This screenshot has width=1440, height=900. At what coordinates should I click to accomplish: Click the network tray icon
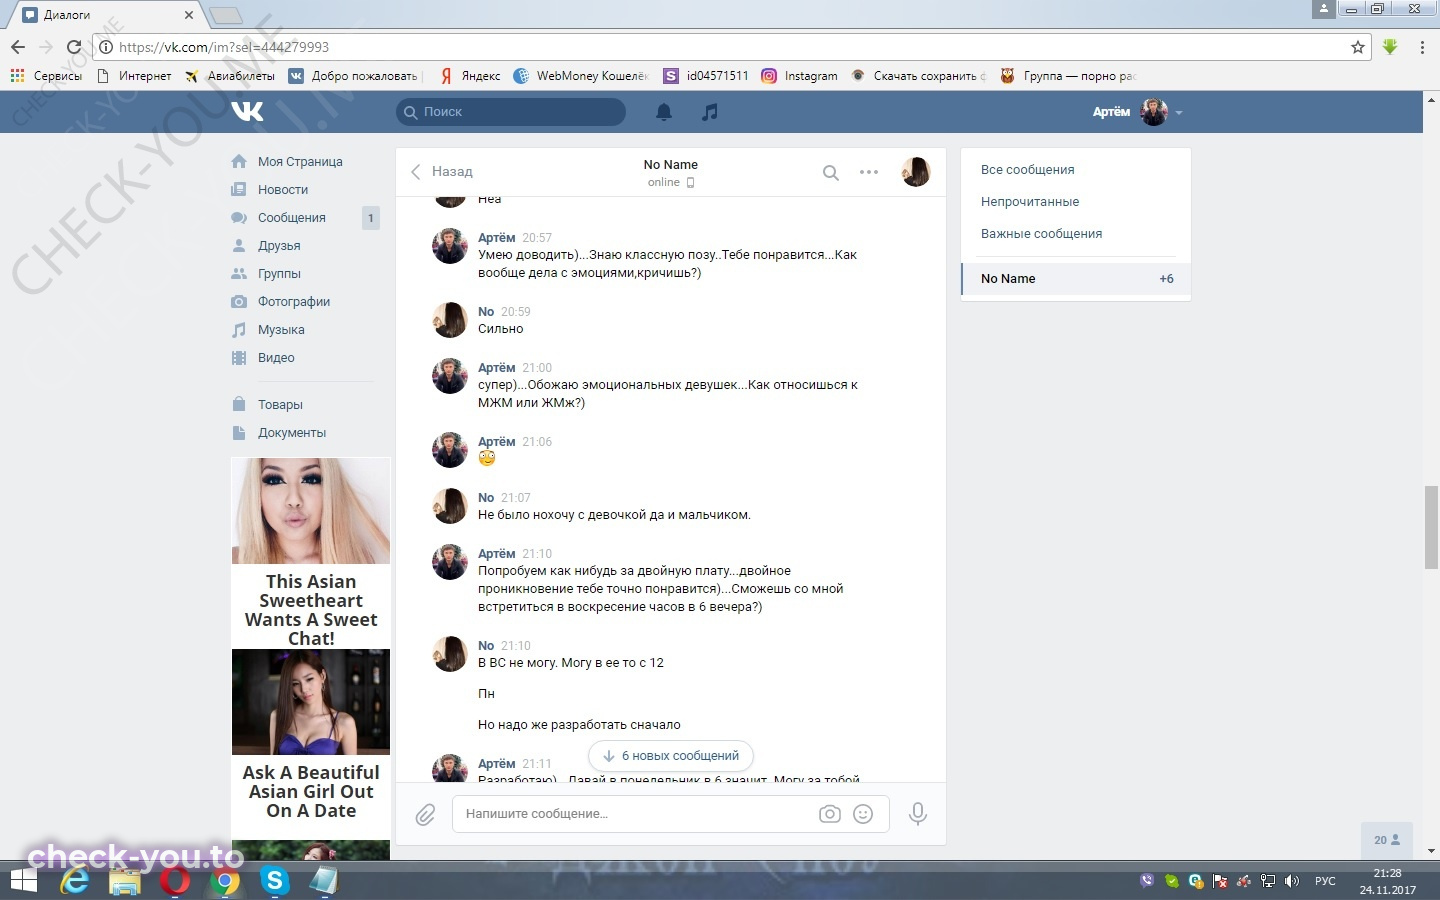(1268, 881)
